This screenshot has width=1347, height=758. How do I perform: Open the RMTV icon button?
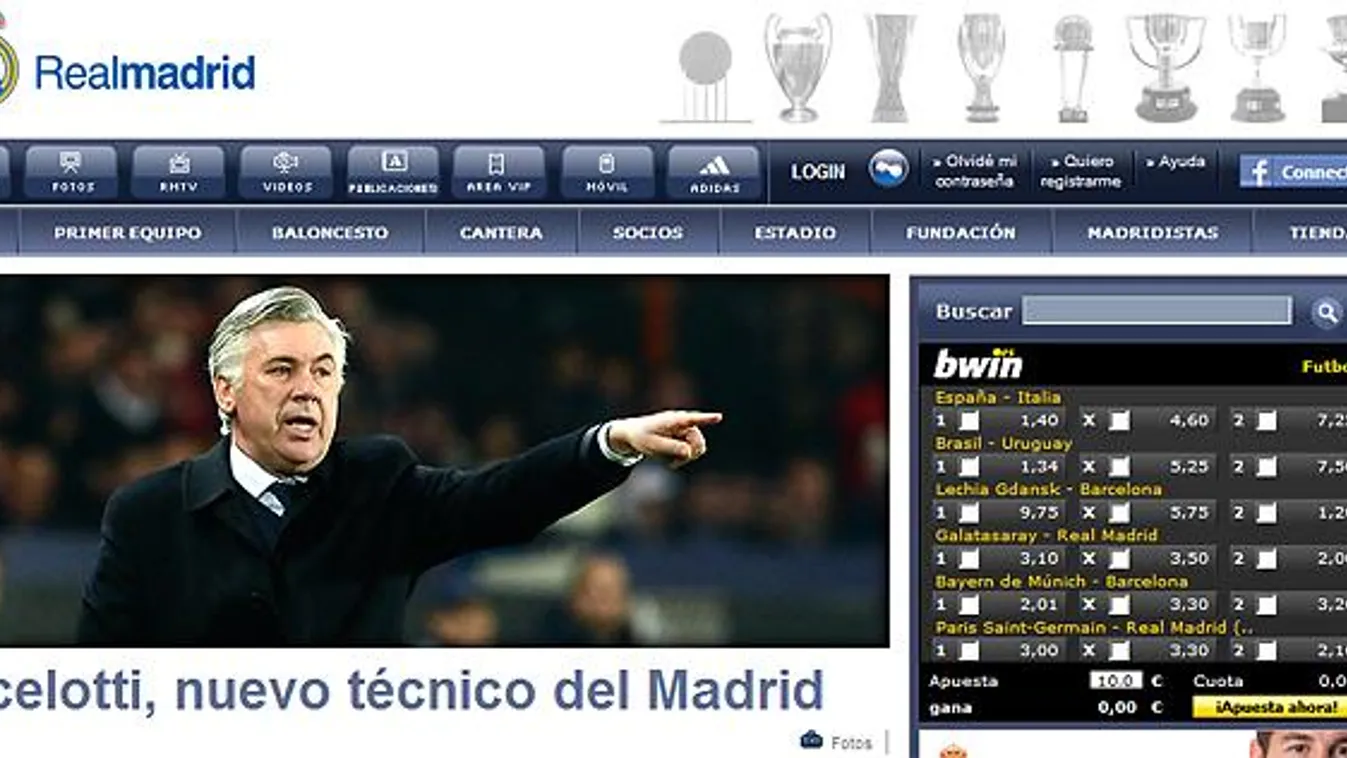(178, 172)
